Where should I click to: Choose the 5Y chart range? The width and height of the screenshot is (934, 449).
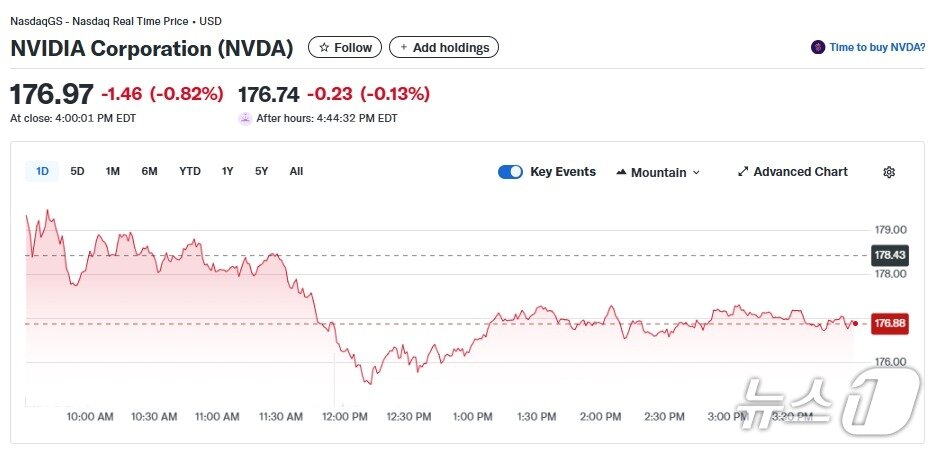pos(261,171)
